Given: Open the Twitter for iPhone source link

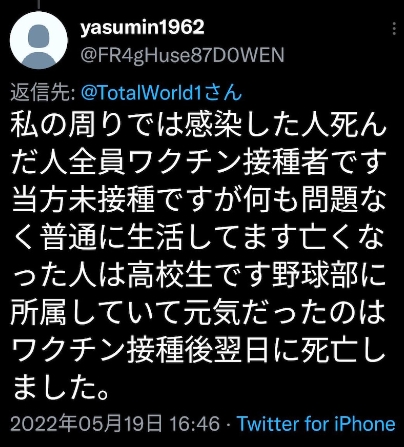Looking at the screenshot, I should [x=316, y=424].
